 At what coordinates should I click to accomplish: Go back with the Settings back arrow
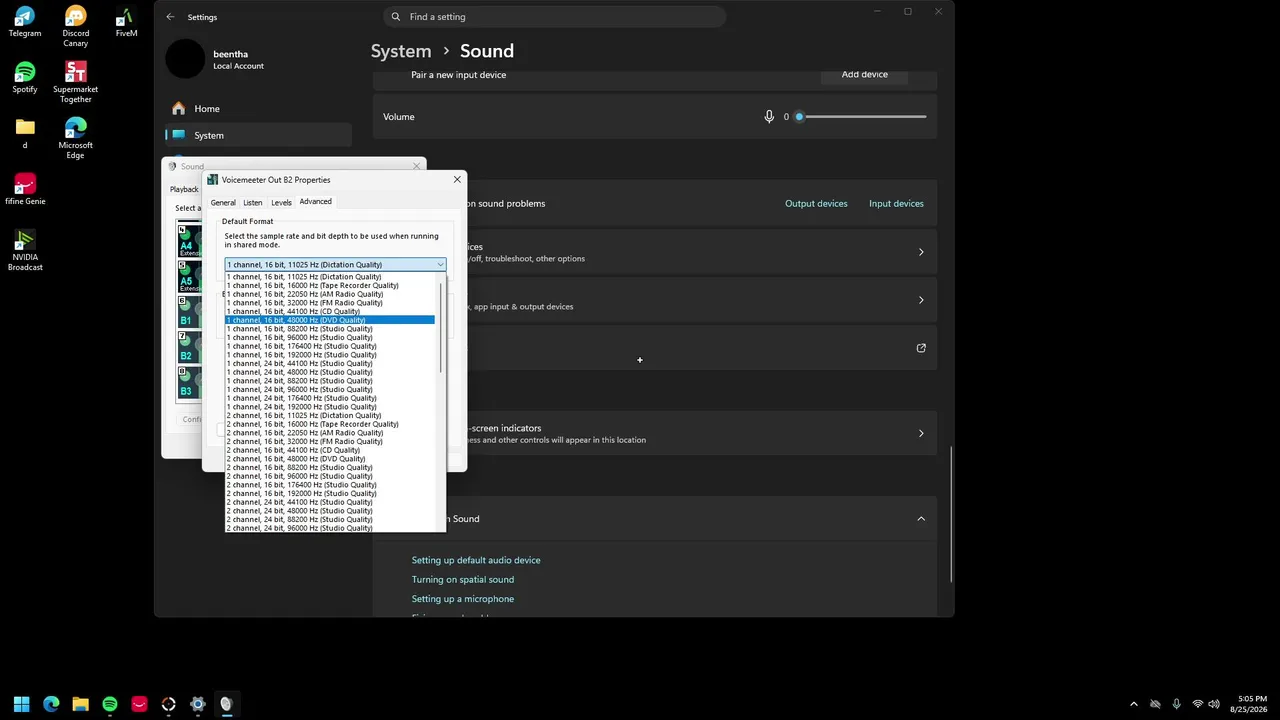(170, 17)
